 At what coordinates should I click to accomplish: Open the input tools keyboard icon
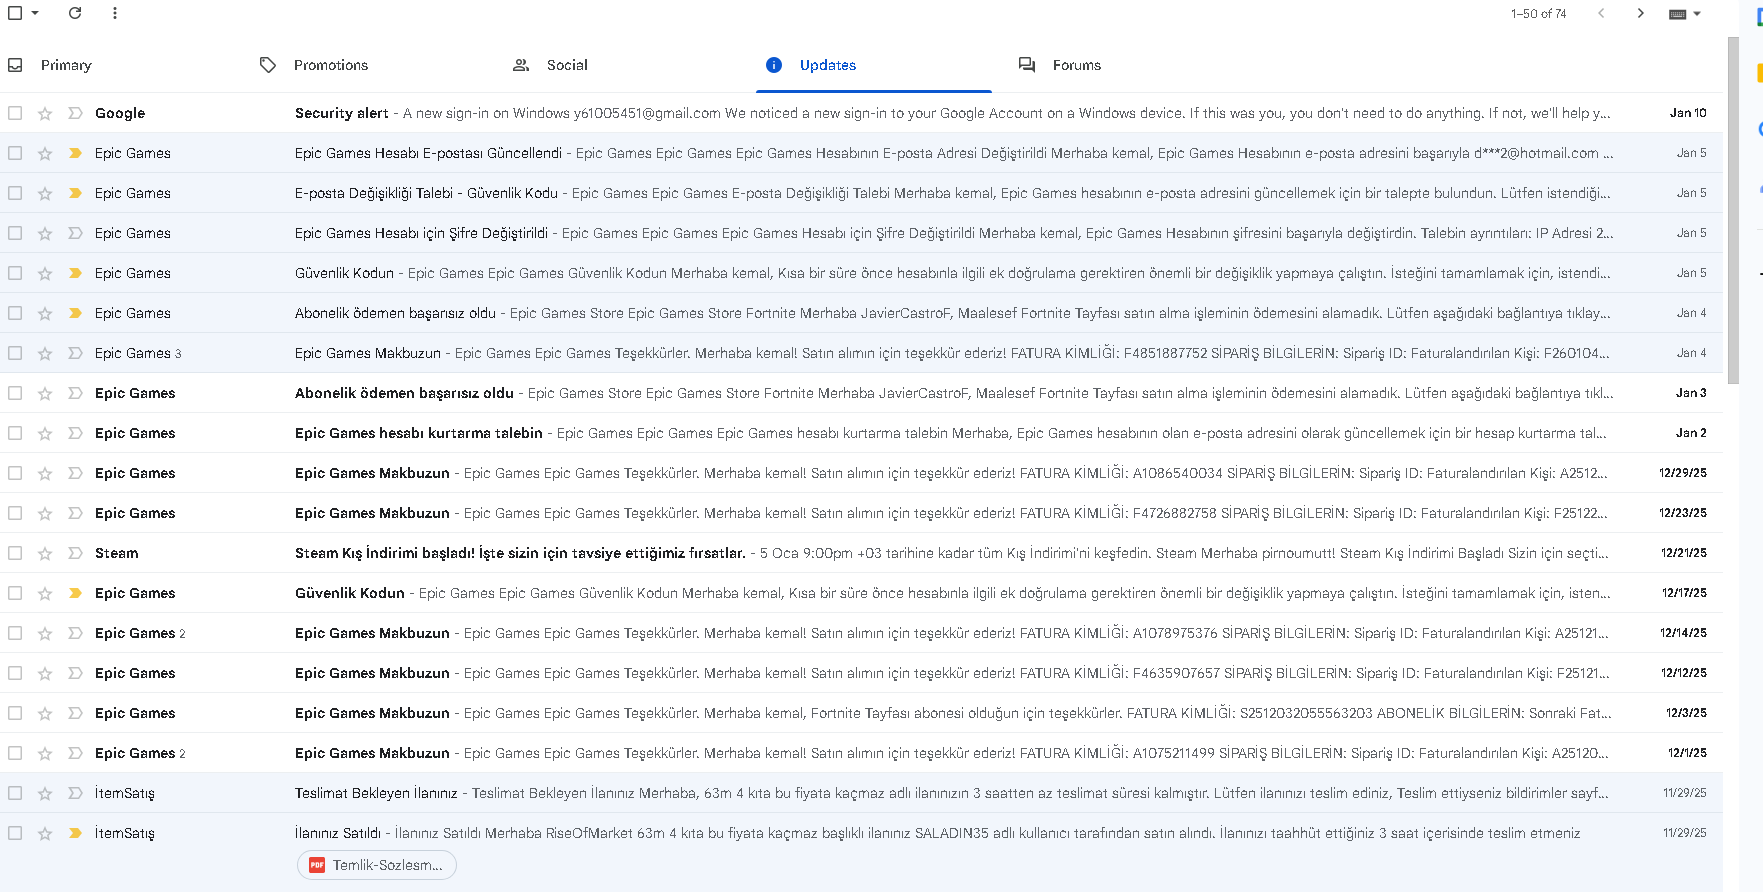tap(1678, 14)
